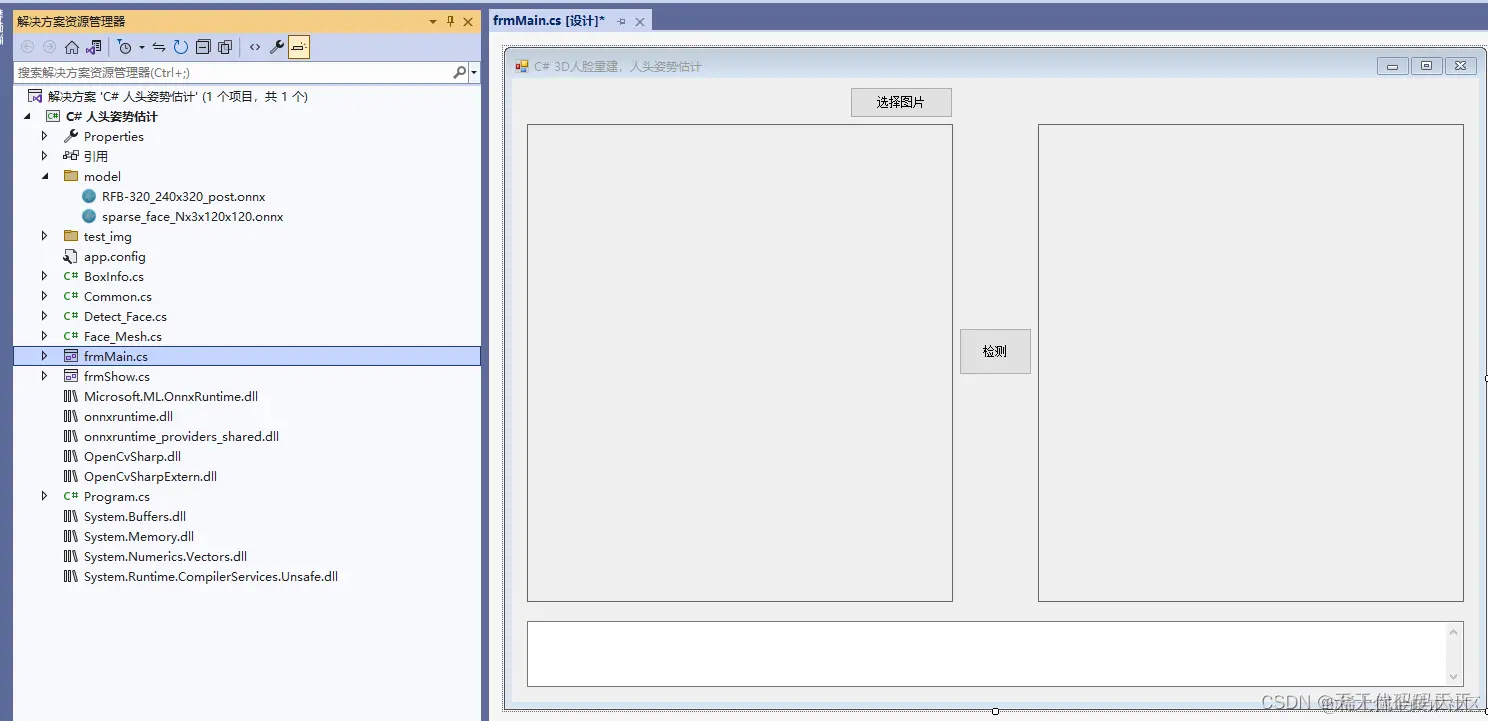Image resolution: width=1488 pixels, height=721 pixels.
Task: Select System.Memory.dll
Action: (139, 537)
